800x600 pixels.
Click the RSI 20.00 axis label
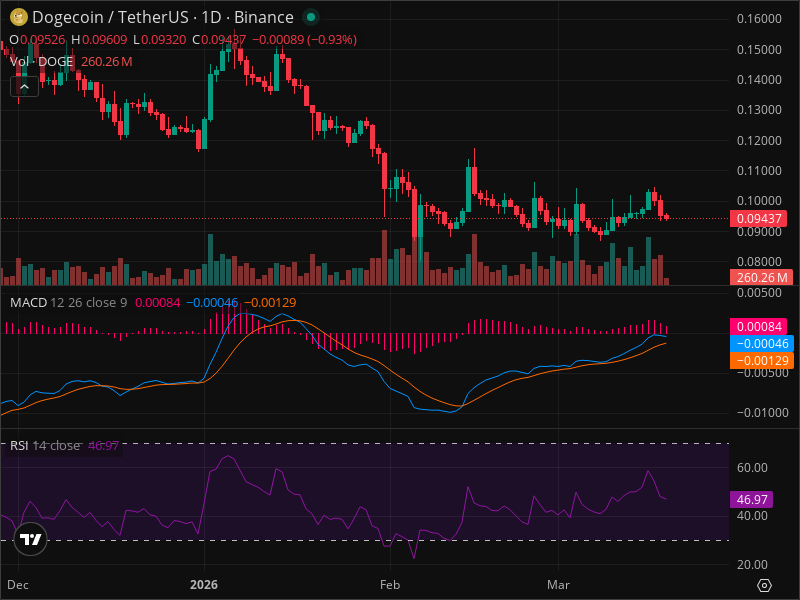[752, 564]
